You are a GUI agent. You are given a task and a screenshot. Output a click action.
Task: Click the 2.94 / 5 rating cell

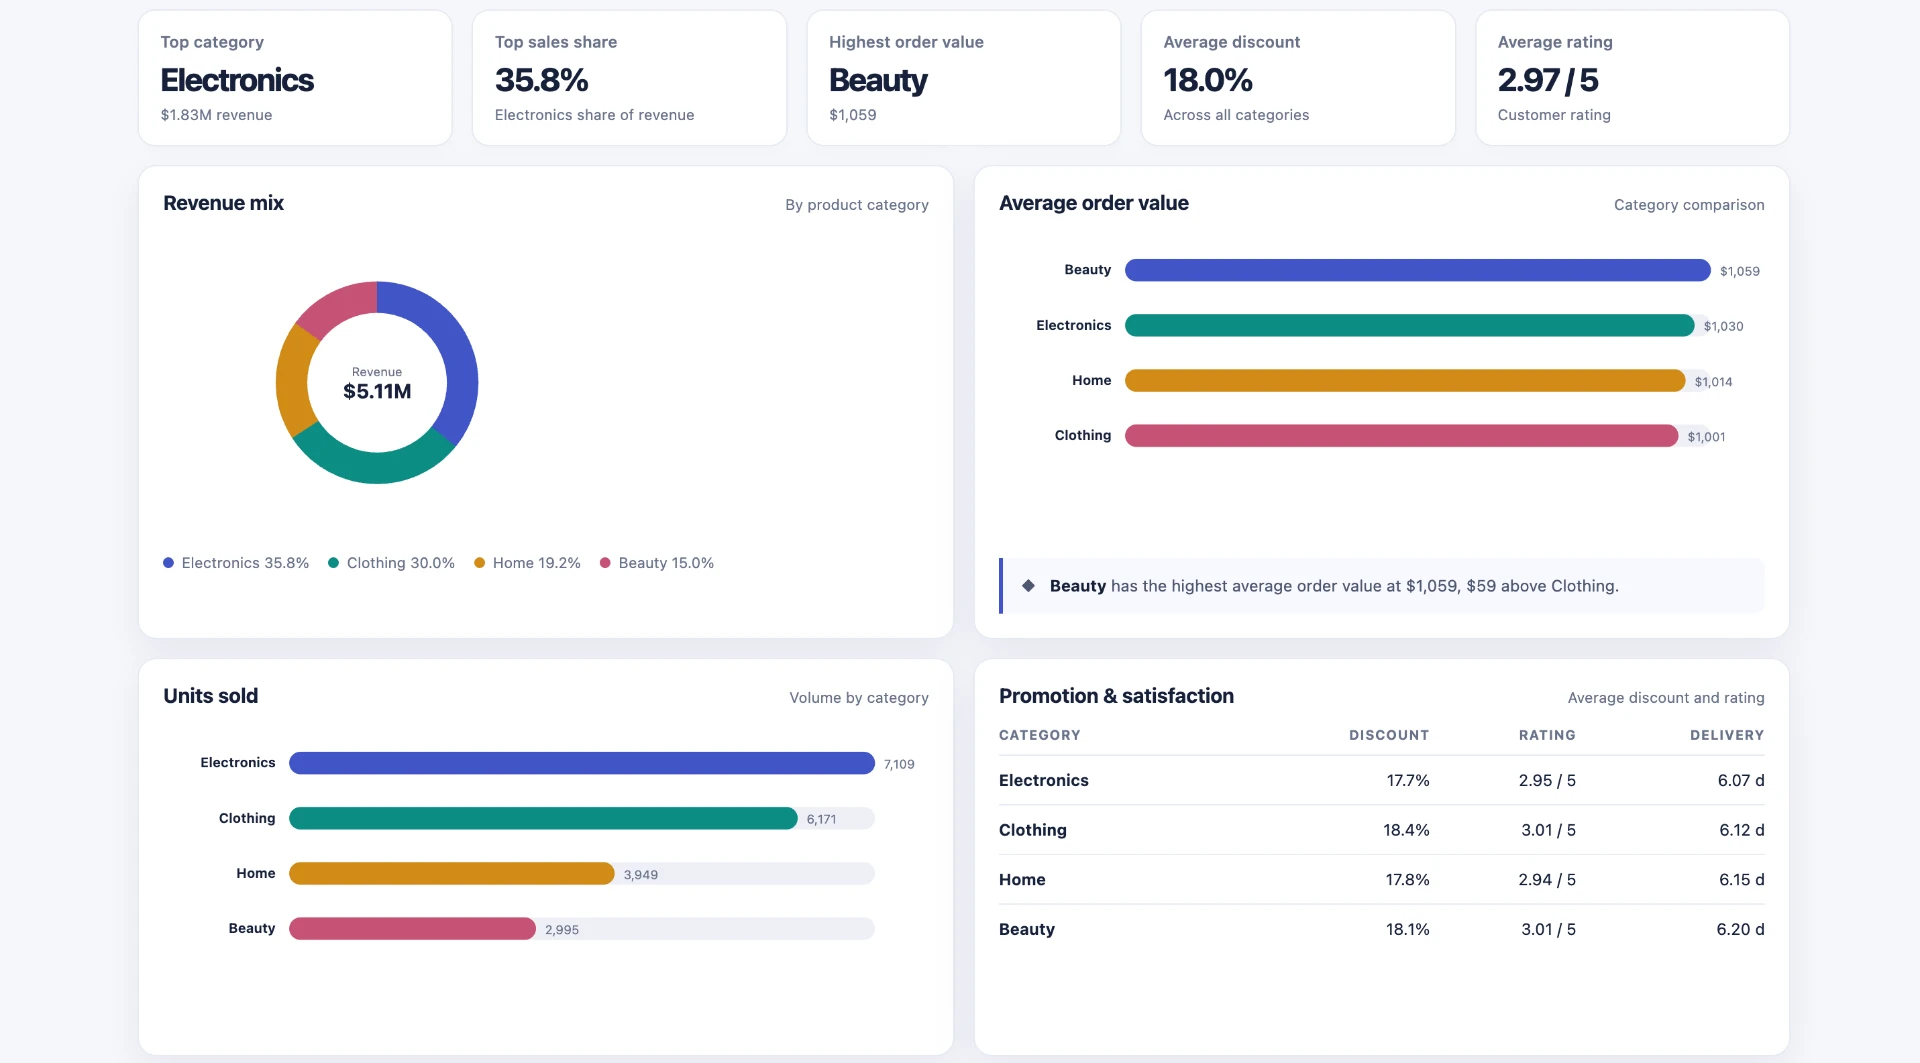pos(1547,880)
